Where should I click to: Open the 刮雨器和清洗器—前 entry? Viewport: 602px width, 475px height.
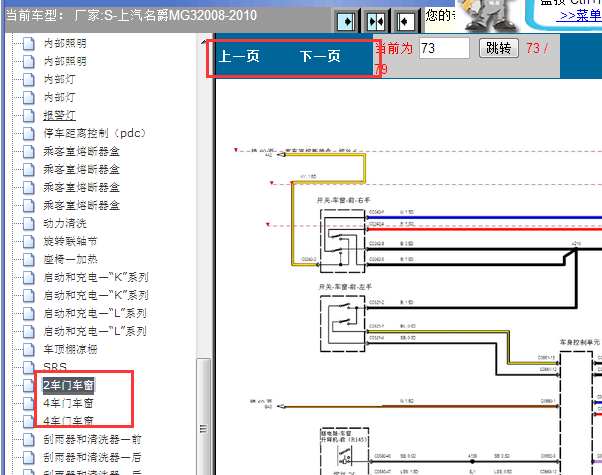(x=92, y=439)
